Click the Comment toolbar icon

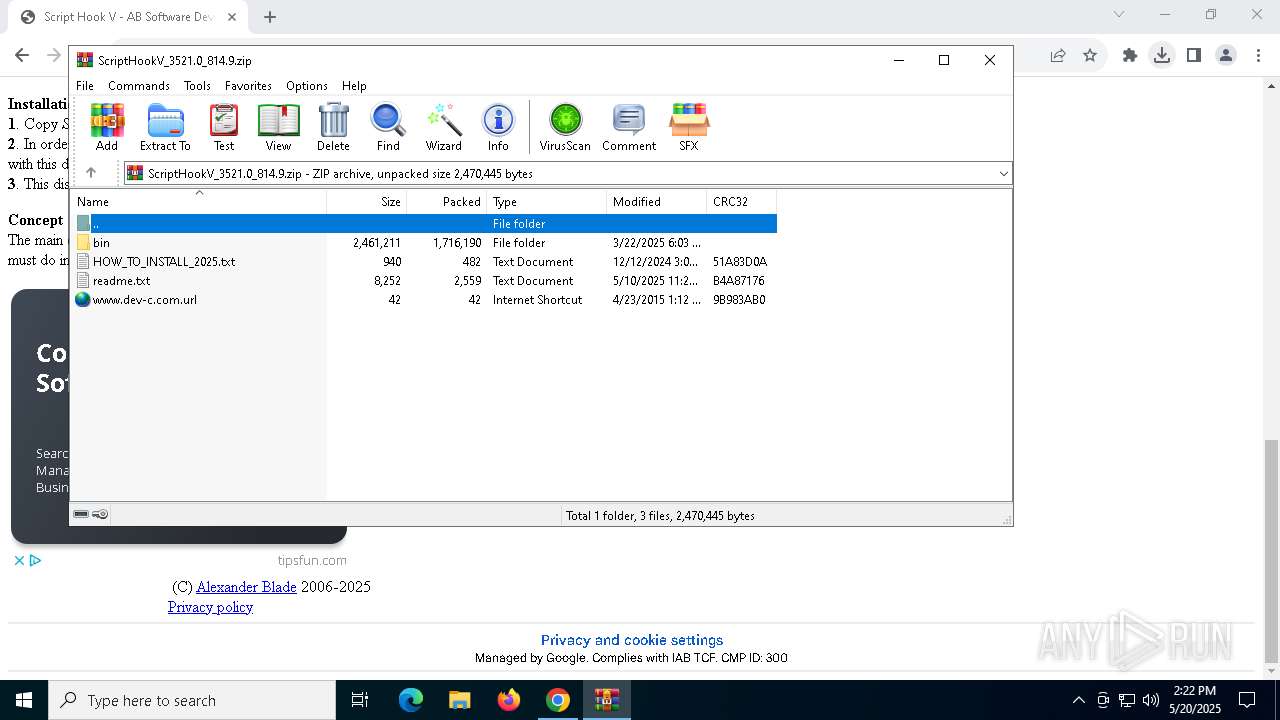(629, 127)
